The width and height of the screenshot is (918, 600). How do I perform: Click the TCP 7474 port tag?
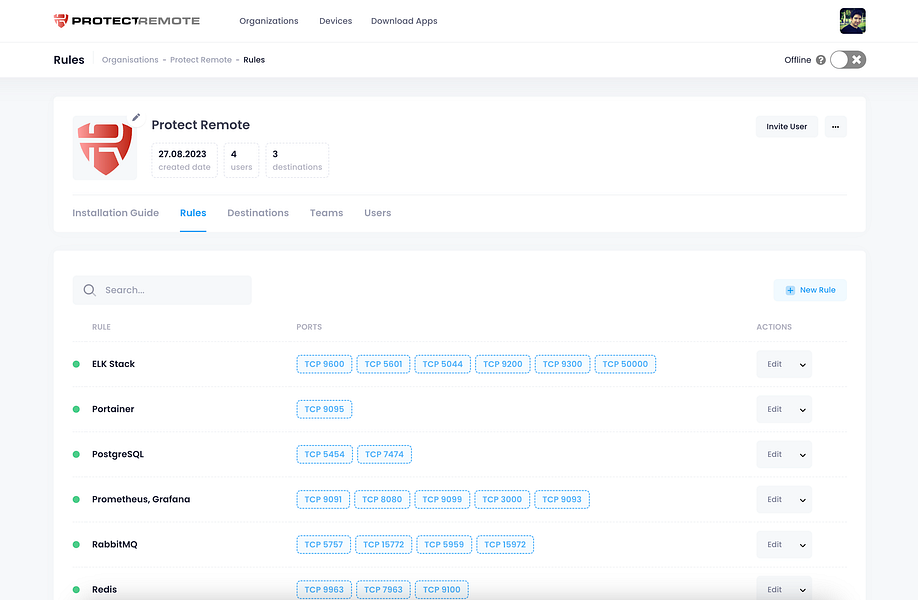click(x=384, y=454)
